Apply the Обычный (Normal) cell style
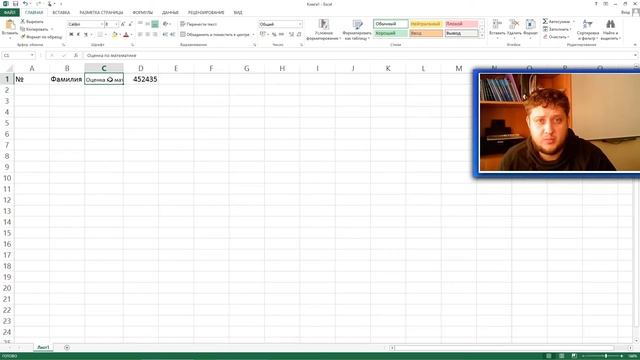 [x=391, y=24]
